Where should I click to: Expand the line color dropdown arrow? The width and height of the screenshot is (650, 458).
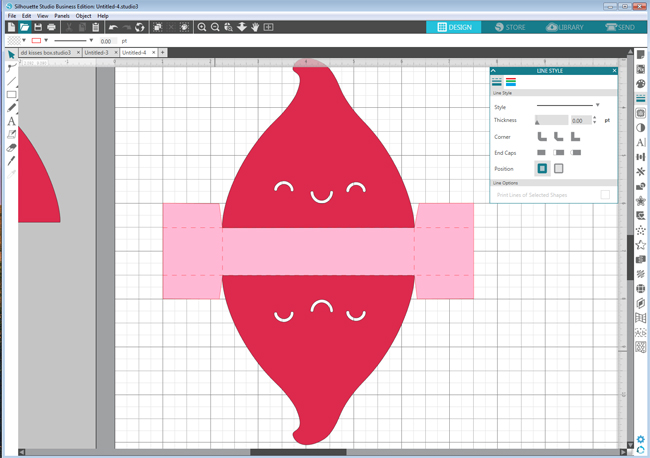(x=47, y=41)
